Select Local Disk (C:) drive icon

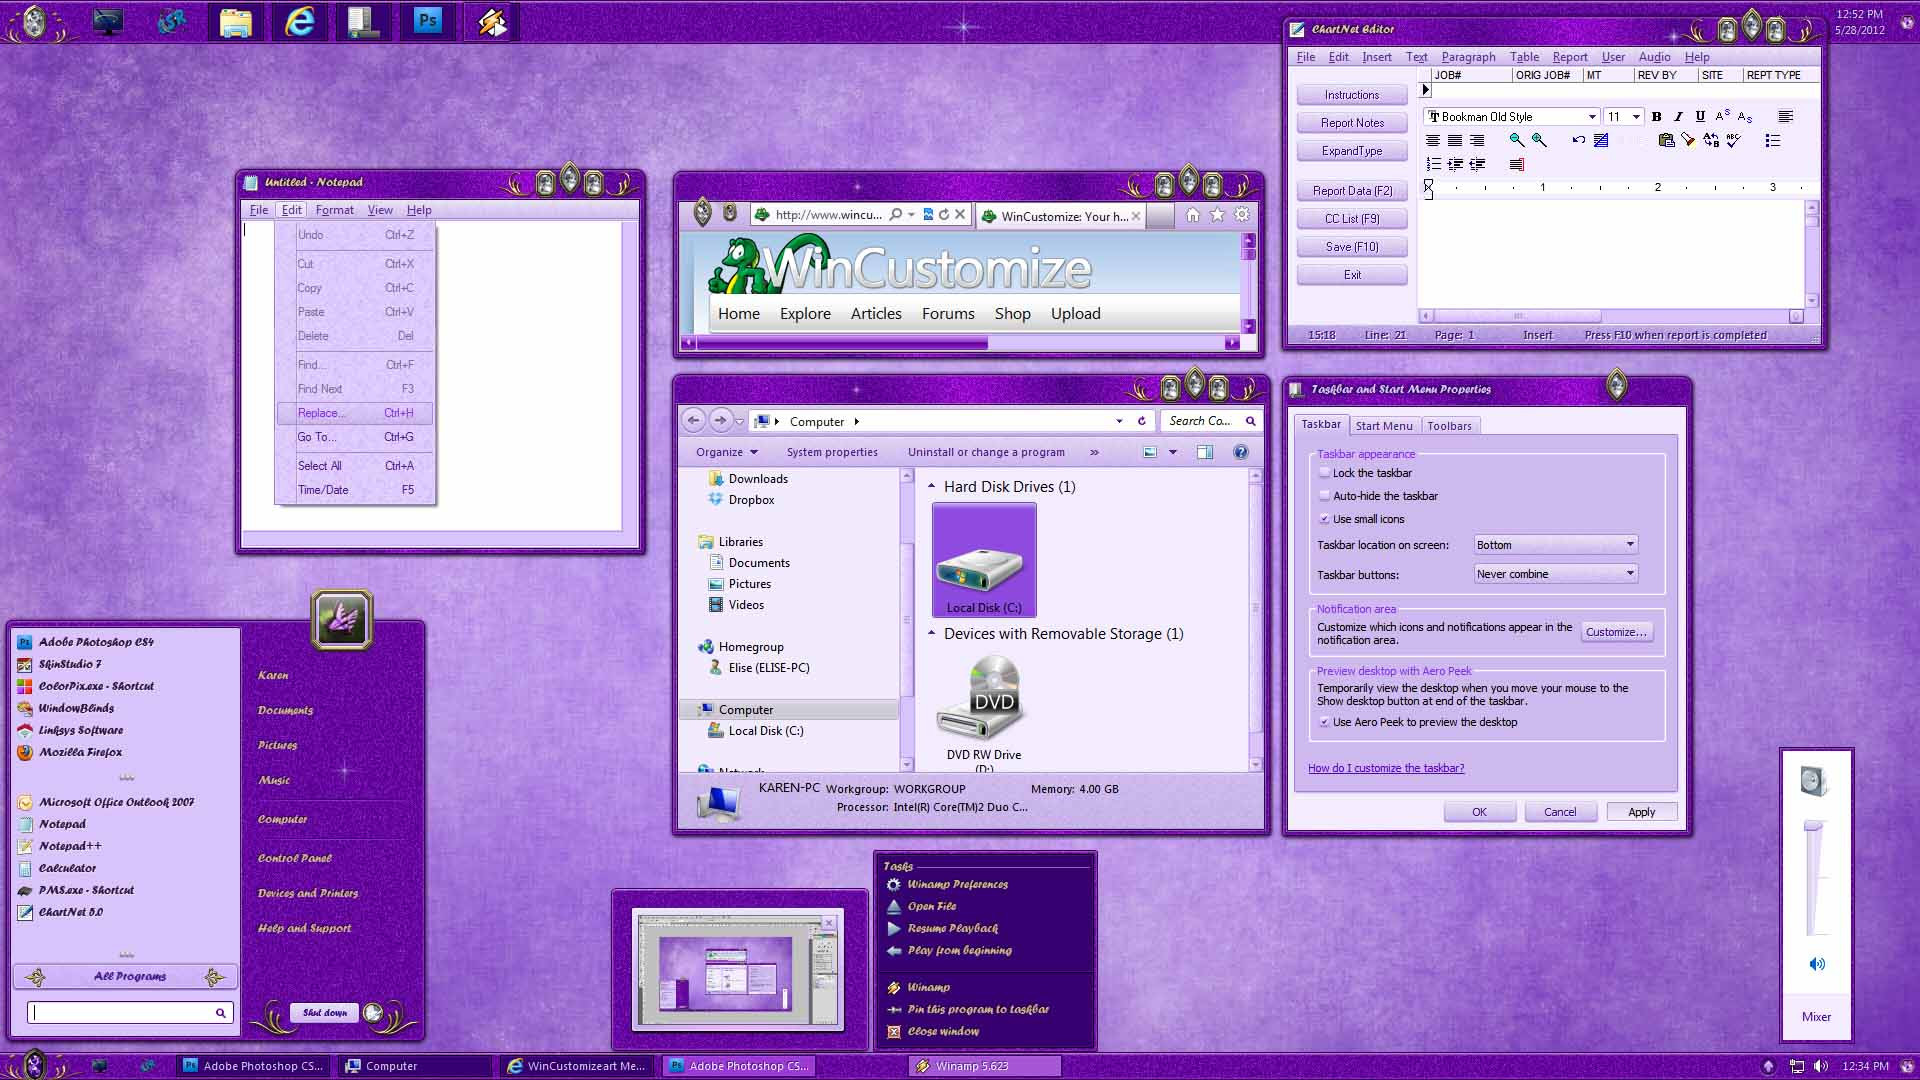click(984, 560)
